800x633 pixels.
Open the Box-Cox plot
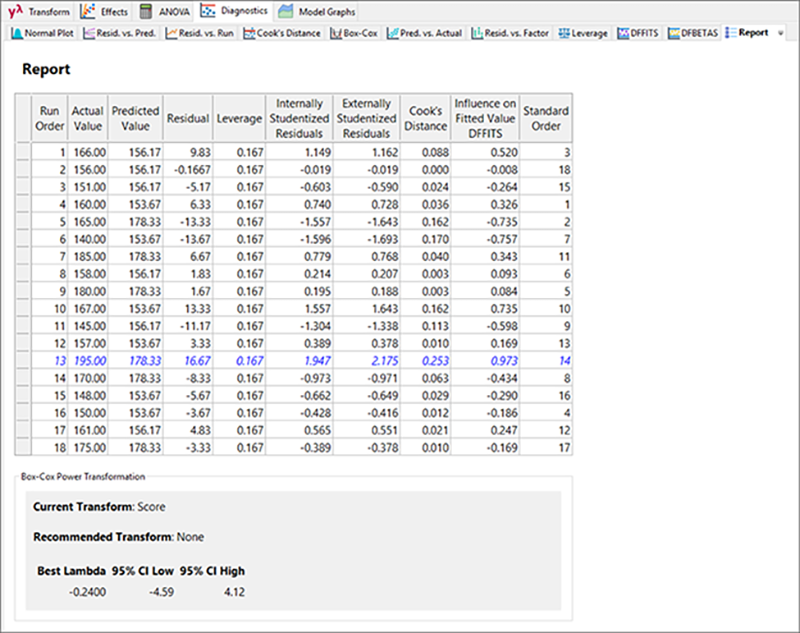pyautogui.click(x=355, y=33)
